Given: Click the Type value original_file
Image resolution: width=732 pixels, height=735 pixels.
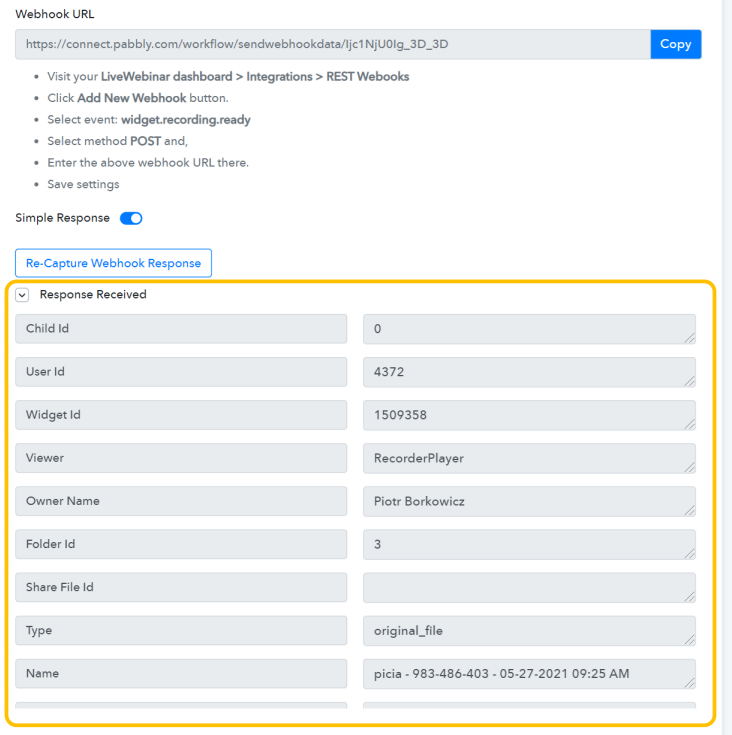Looking at the screenshot, I should point(528,630).
